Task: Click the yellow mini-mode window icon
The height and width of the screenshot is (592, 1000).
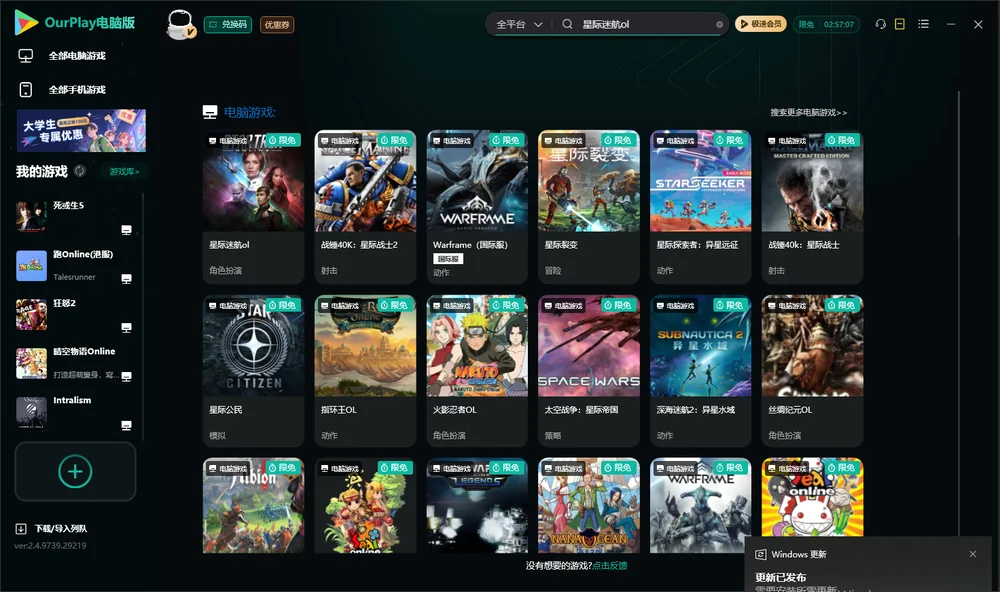Action: (900, 24)
